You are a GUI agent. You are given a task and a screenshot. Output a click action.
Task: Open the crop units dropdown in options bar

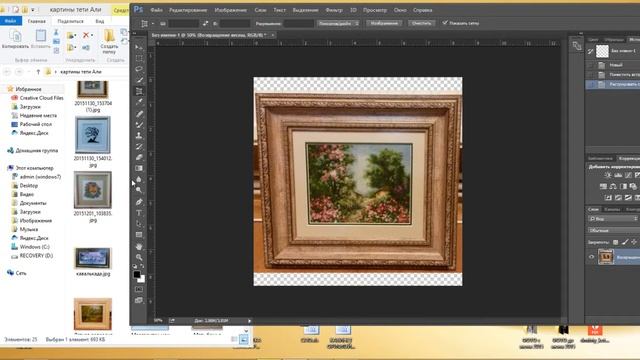pyautogui.click(x=338, y=23)
